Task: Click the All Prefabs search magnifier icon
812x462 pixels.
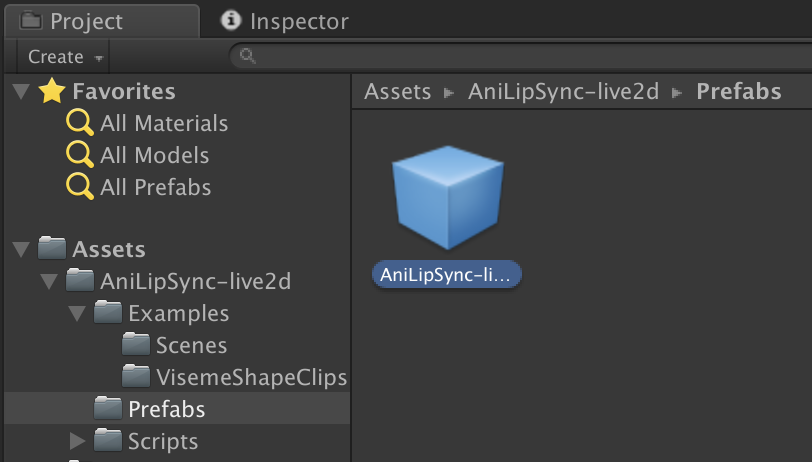Action: (x=80, y=187)
